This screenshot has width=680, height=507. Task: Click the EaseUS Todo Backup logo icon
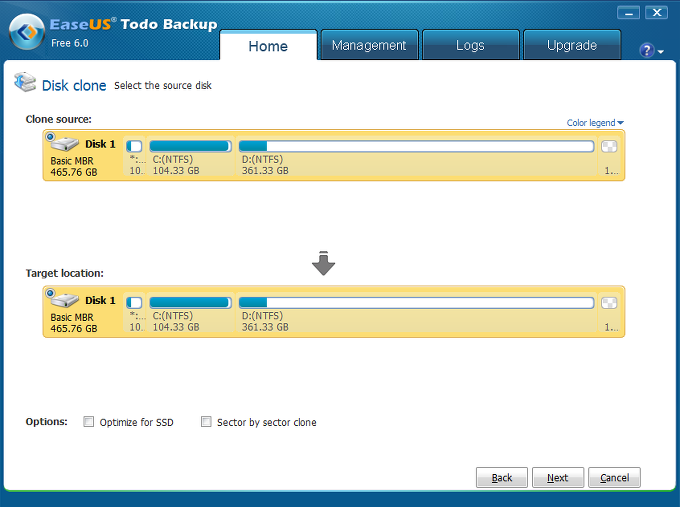tap(26, 32)
